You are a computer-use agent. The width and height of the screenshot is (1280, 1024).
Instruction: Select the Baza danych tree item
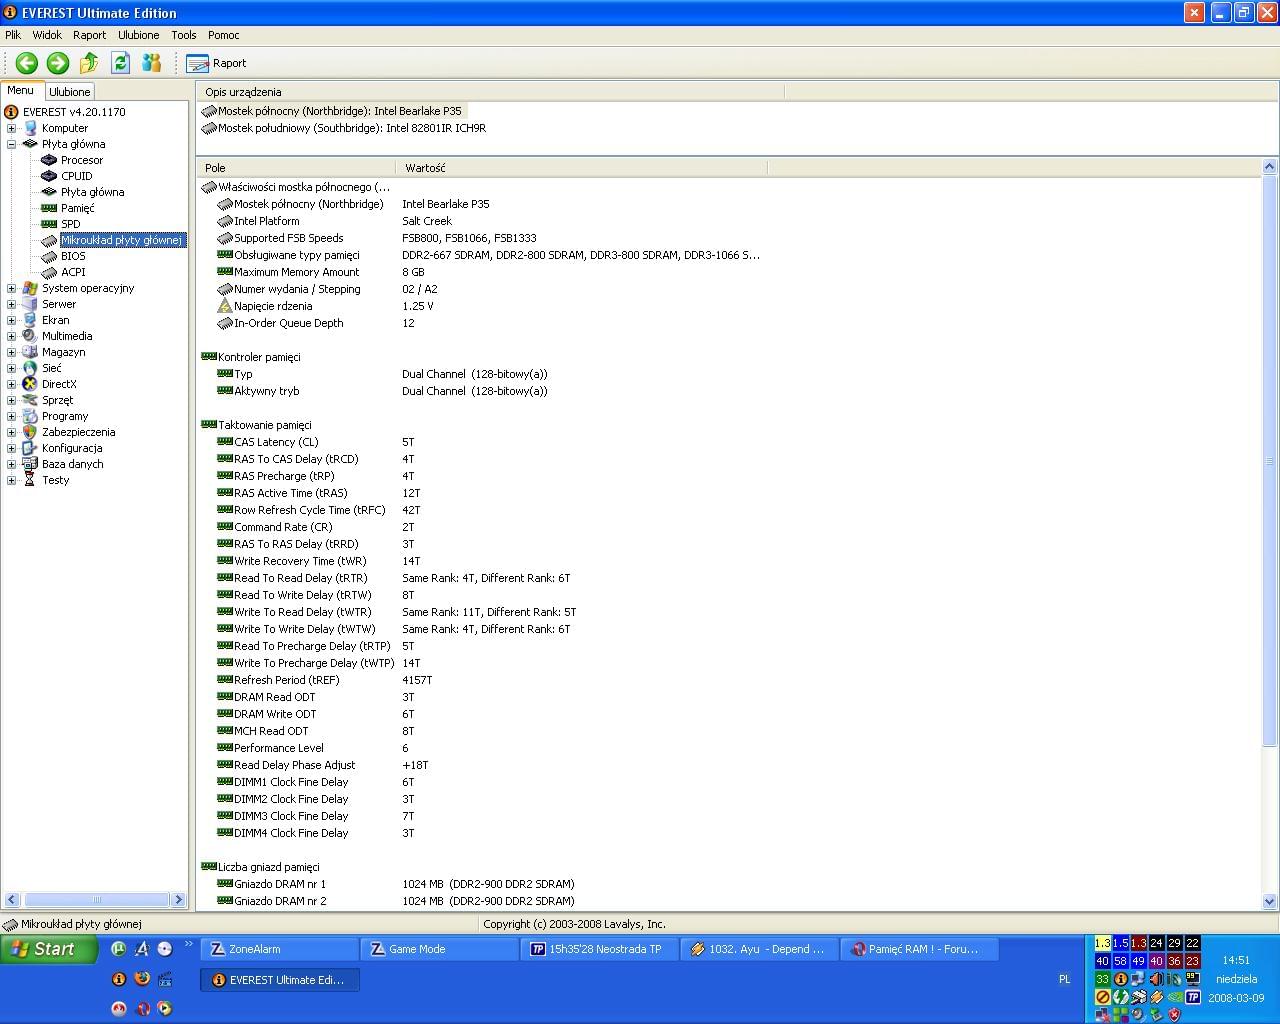73,464
